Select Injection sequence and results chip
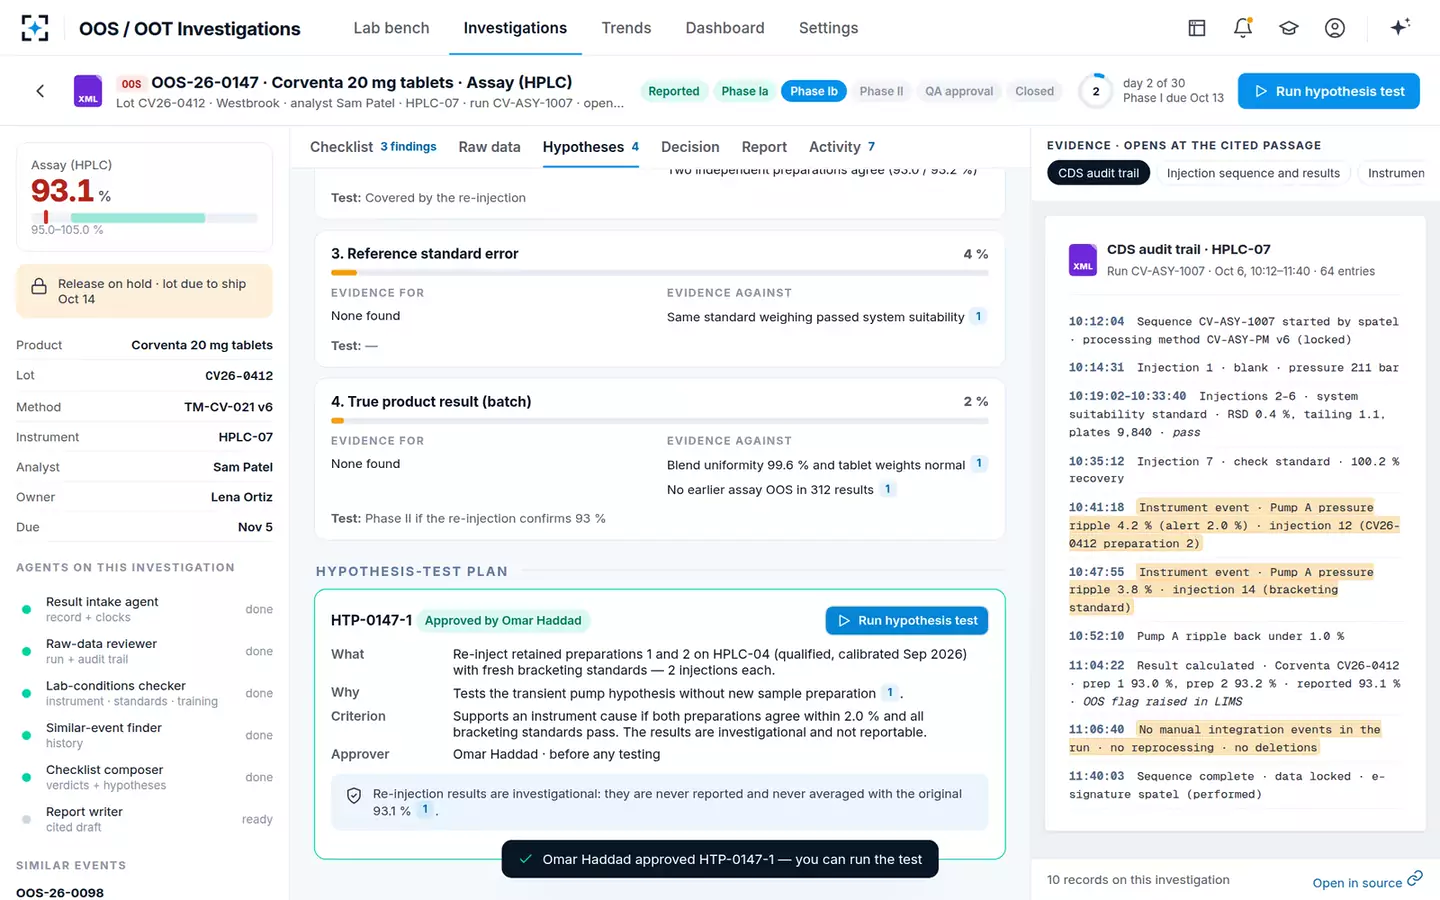 click(1253, 173)
